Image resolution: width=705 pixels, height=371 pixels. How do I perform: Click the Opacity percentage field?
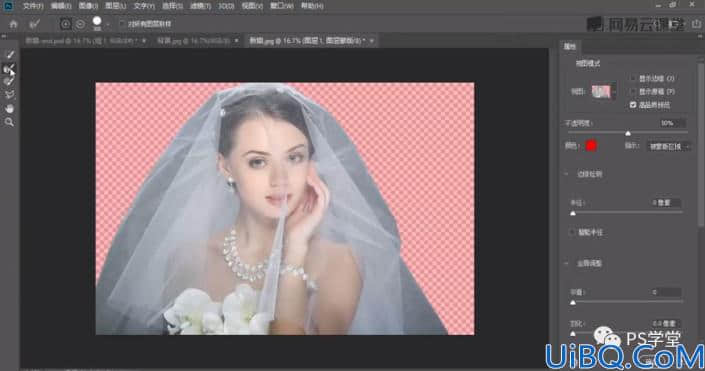coord(672,123)
